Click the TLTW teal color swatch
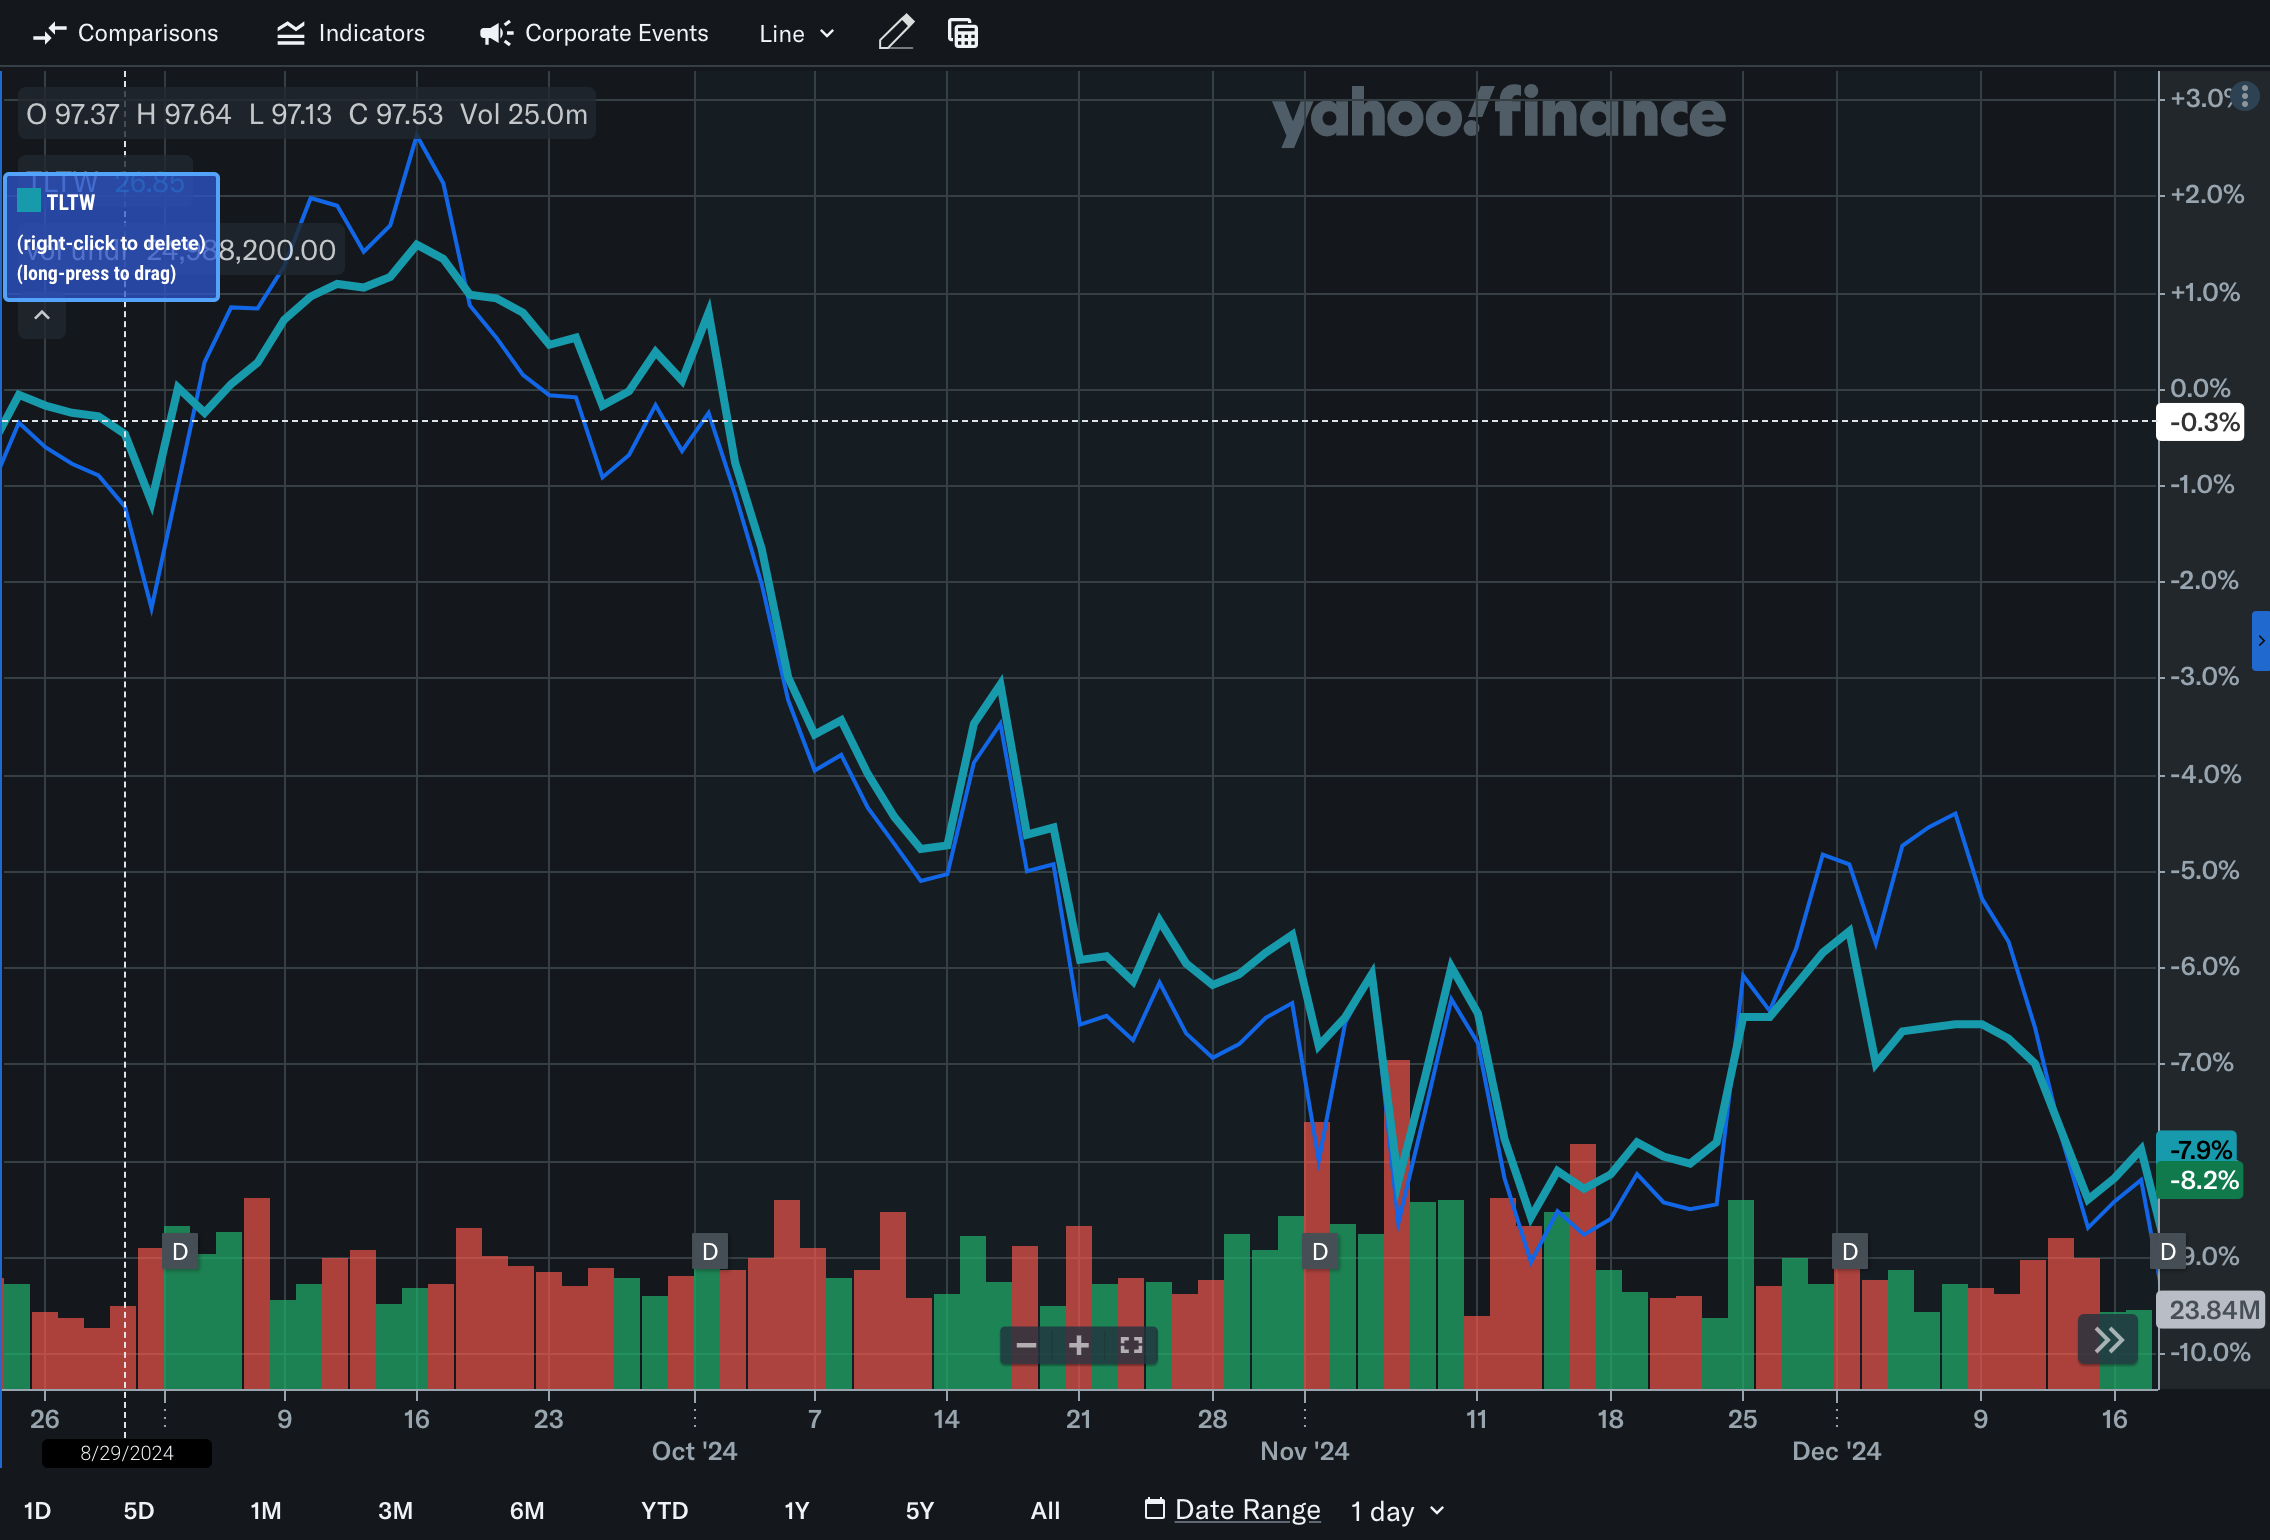 (x=29, y=201)
